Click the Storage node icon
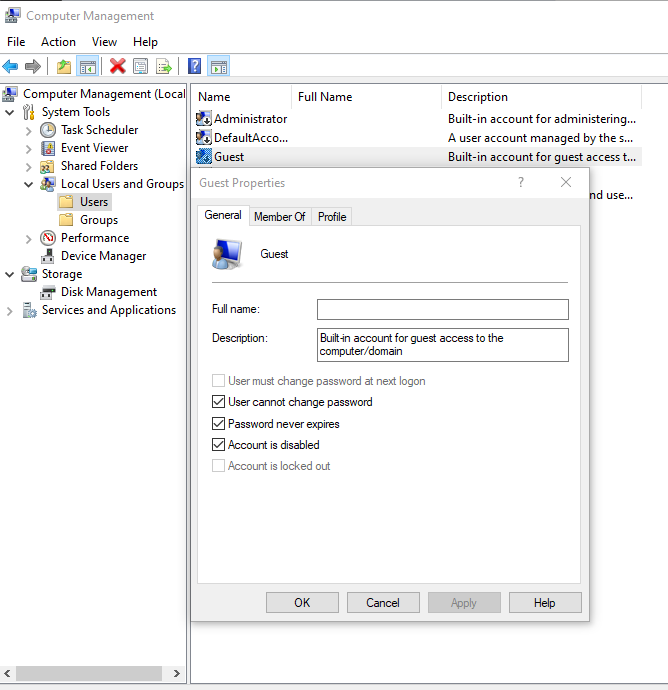Screen dimensions: 668x690 pyautogui.click(x=29, y=274)
